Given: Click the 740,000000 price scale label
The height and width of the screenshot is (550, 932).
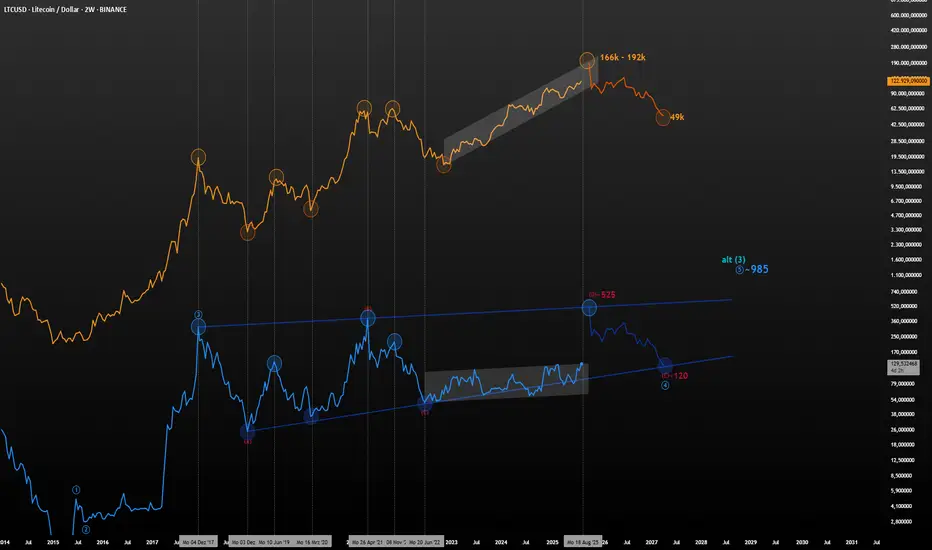Looking at the screenshot, I should click(904, 291).
